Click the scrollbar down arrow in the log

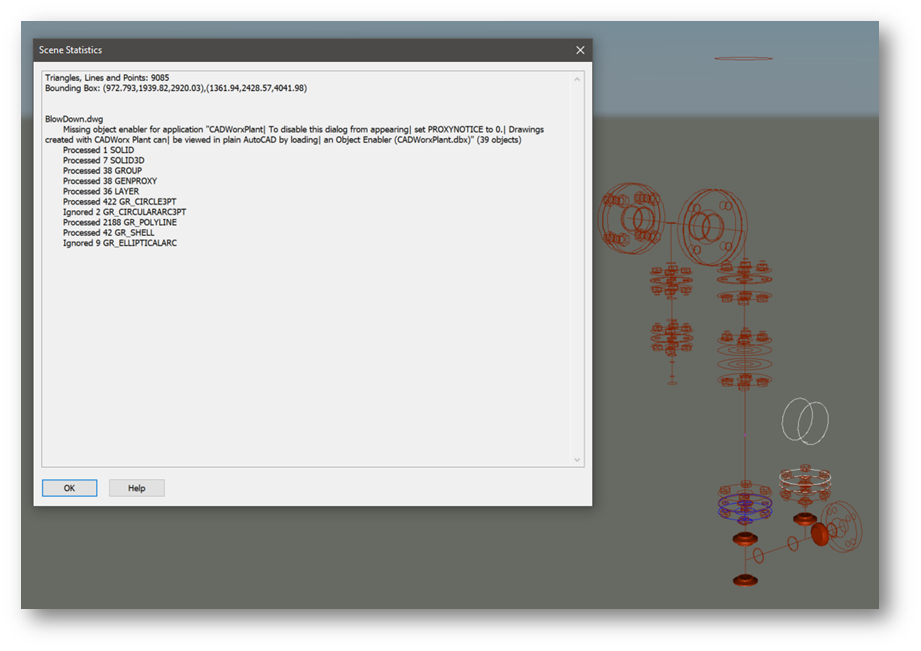tap(579, 459)
